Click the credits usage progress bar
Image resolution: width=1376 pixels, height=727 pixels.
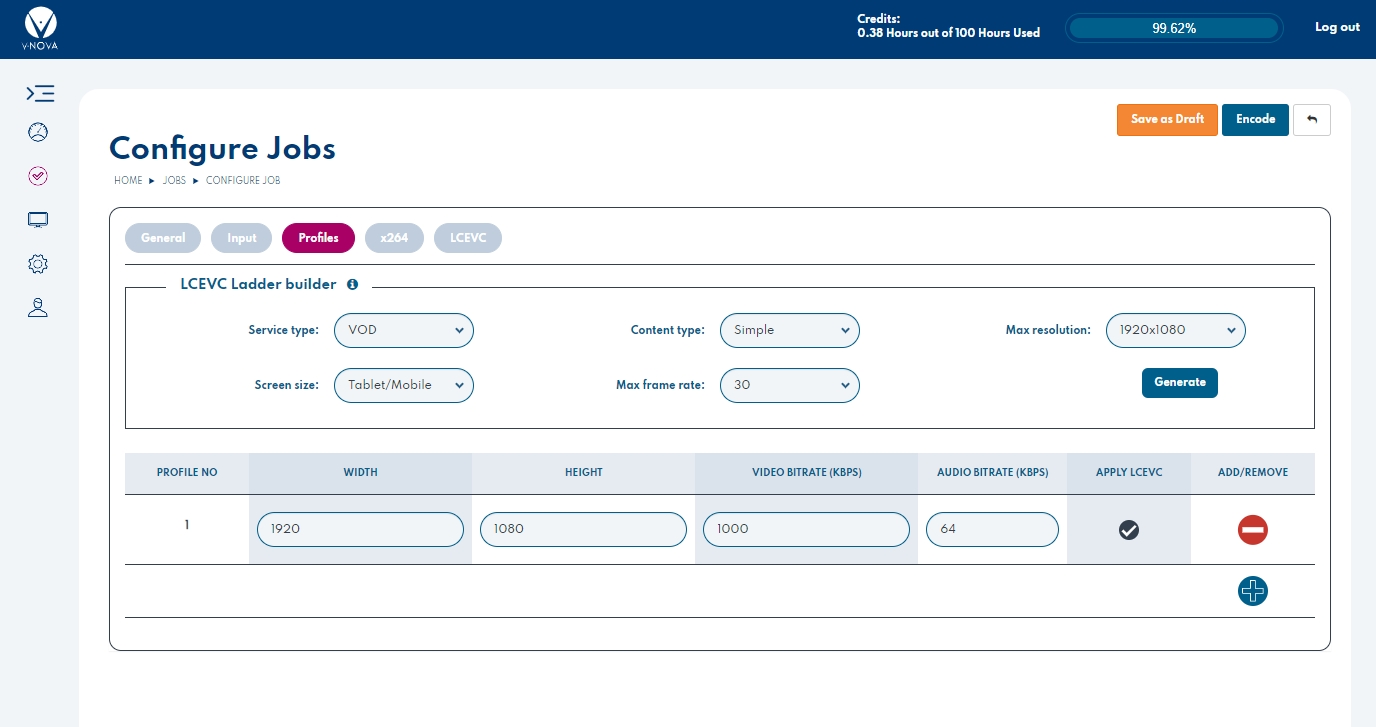(1173, 28)
